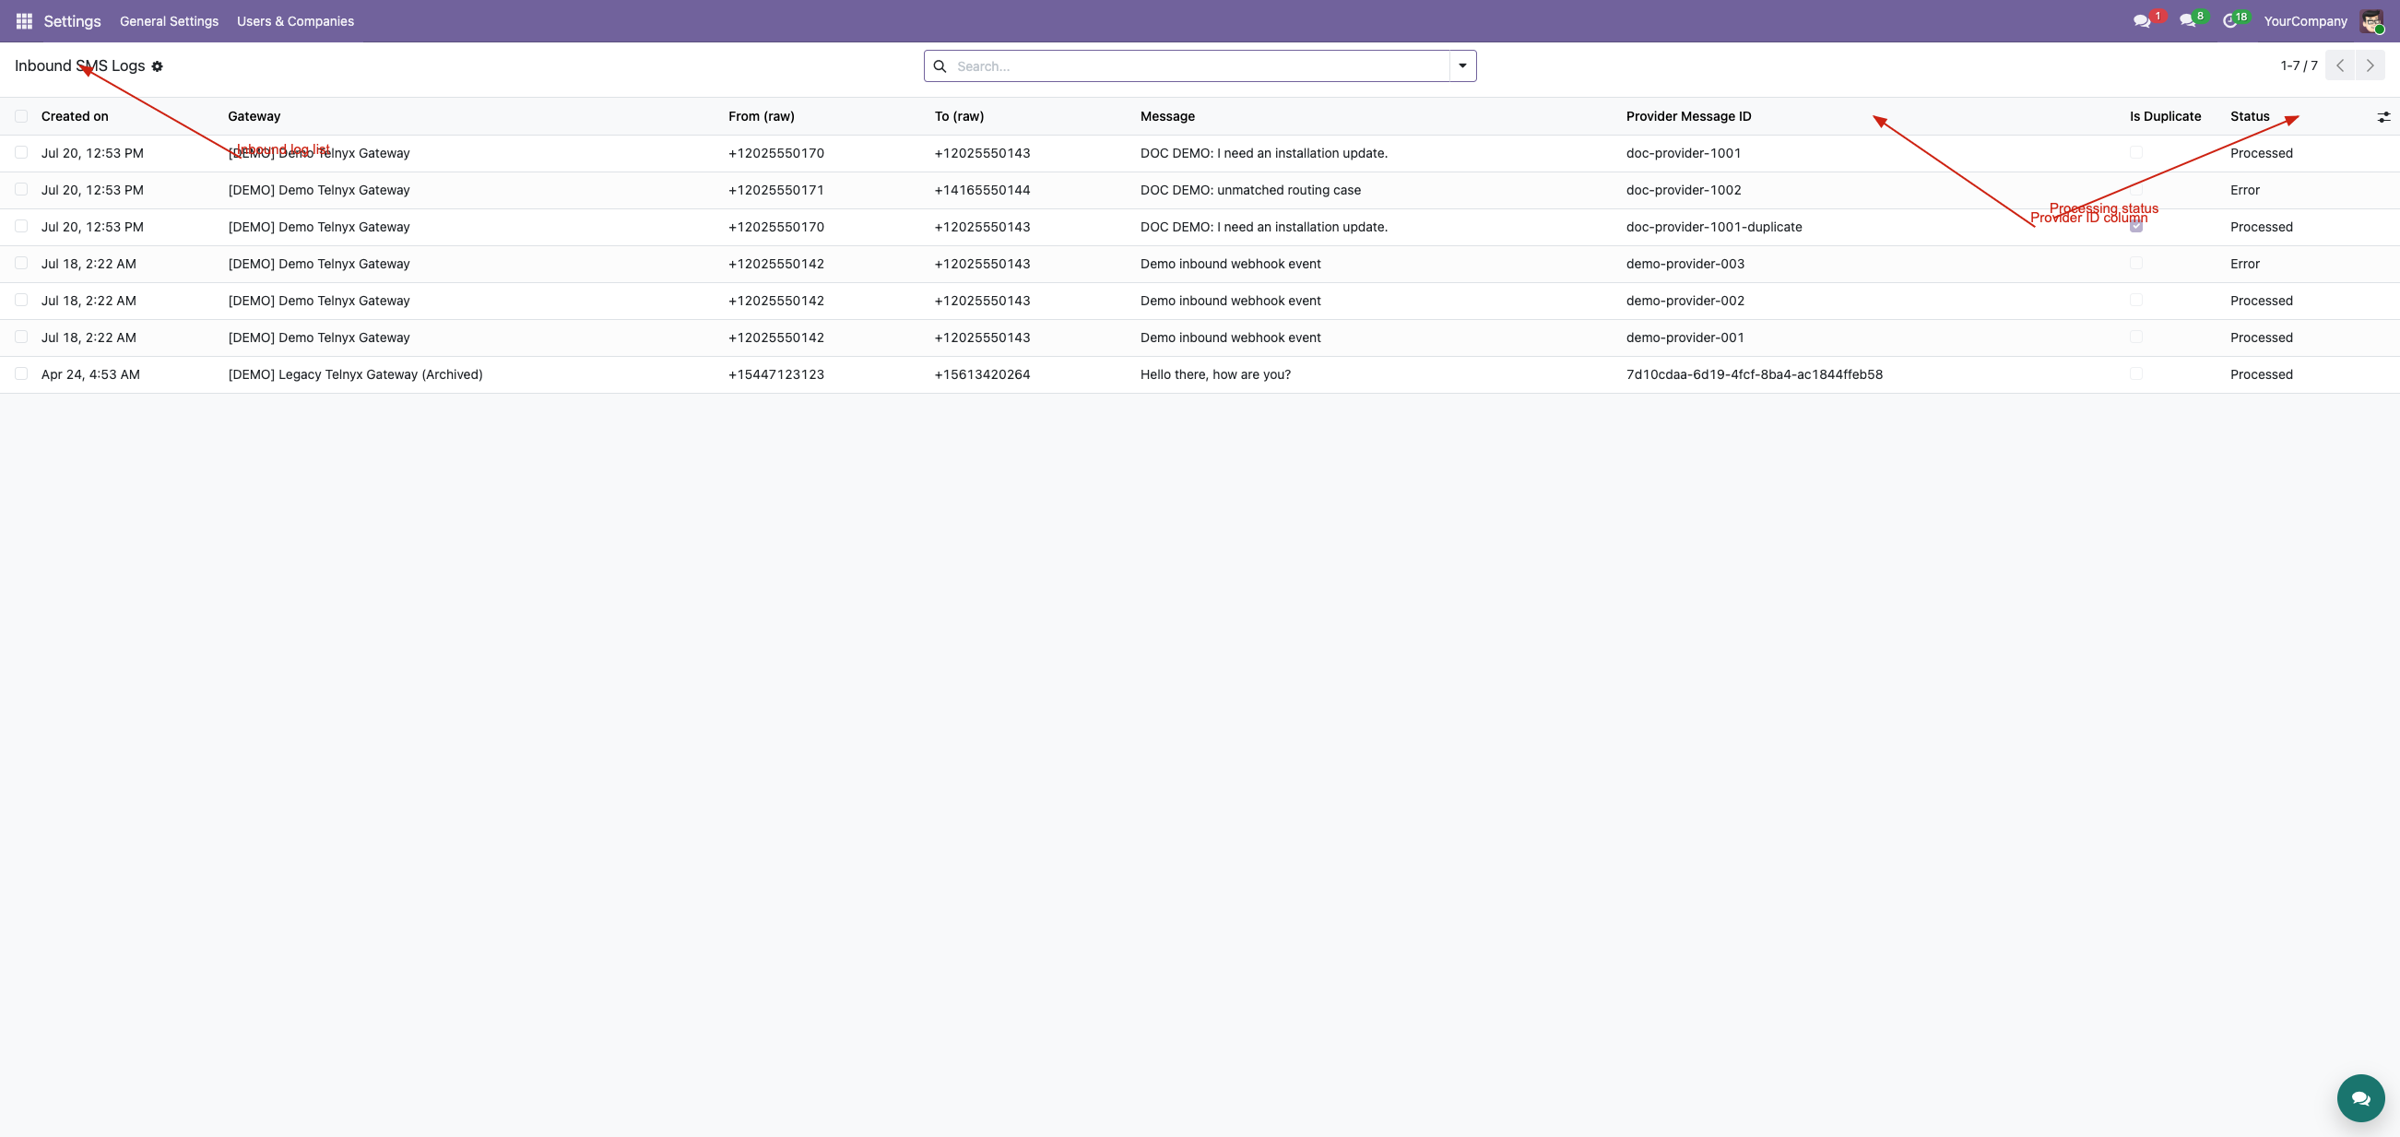Toggle the select-all rows checkbox
Viewport: 2400px width, 1137px height.
click(21, 116)
